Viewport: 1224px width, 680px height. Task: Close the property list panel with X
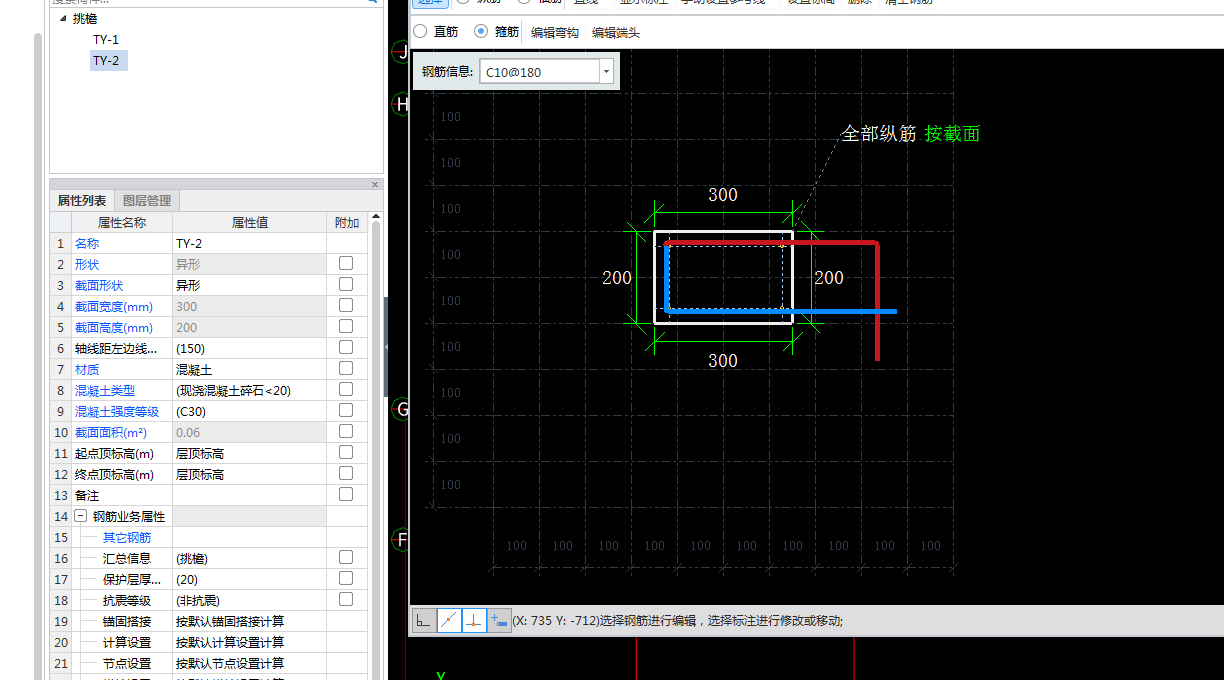[376, 185]
